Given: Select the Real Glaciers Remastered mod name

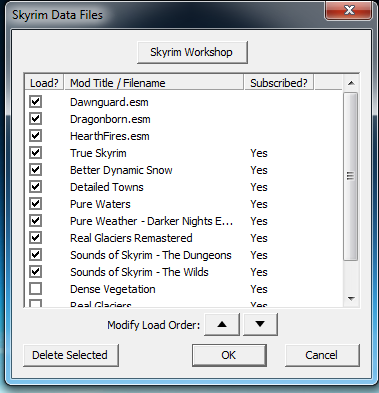Looking at the screenshot, I should [131, 238].
